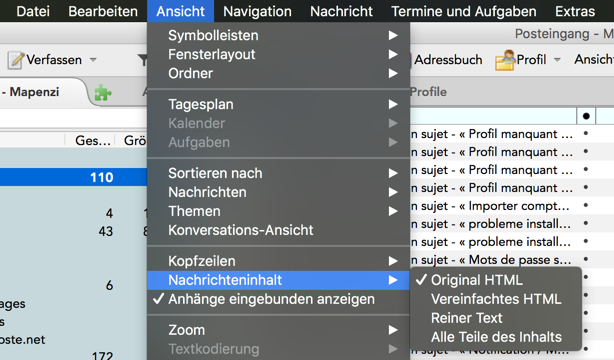
Task: Select Vereinfachtes HTML option
Action: tap(496, 299)
